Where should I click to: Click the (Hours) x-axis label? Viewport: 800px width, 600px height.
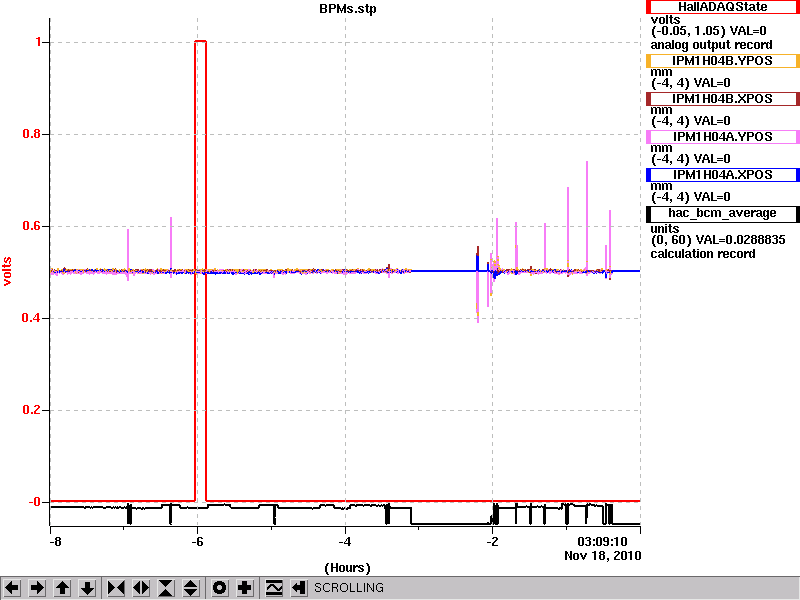347,568
